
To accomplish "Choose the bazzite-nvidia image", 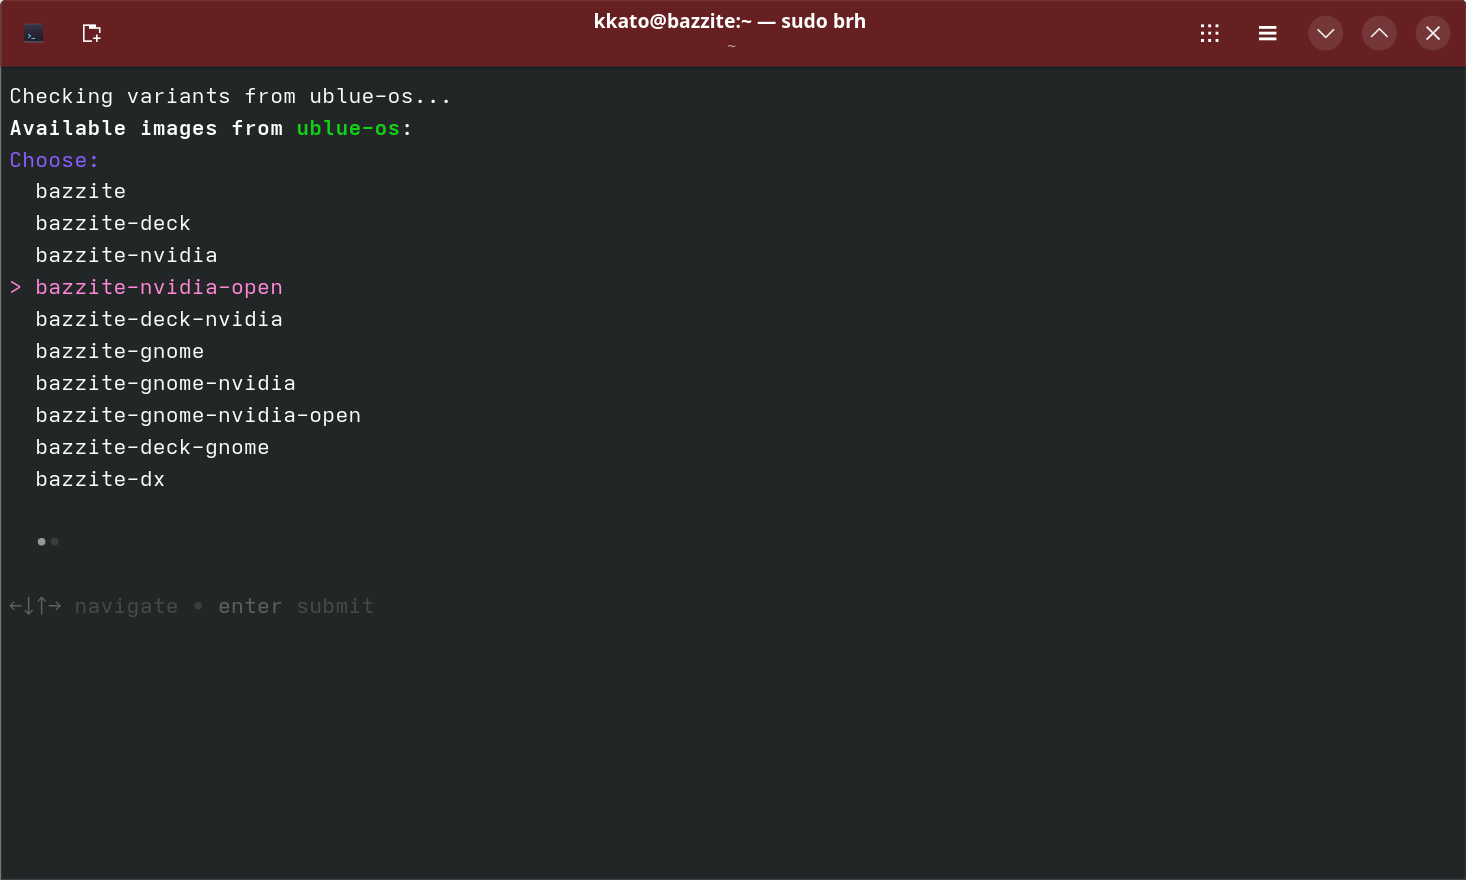I will [126, 255].
